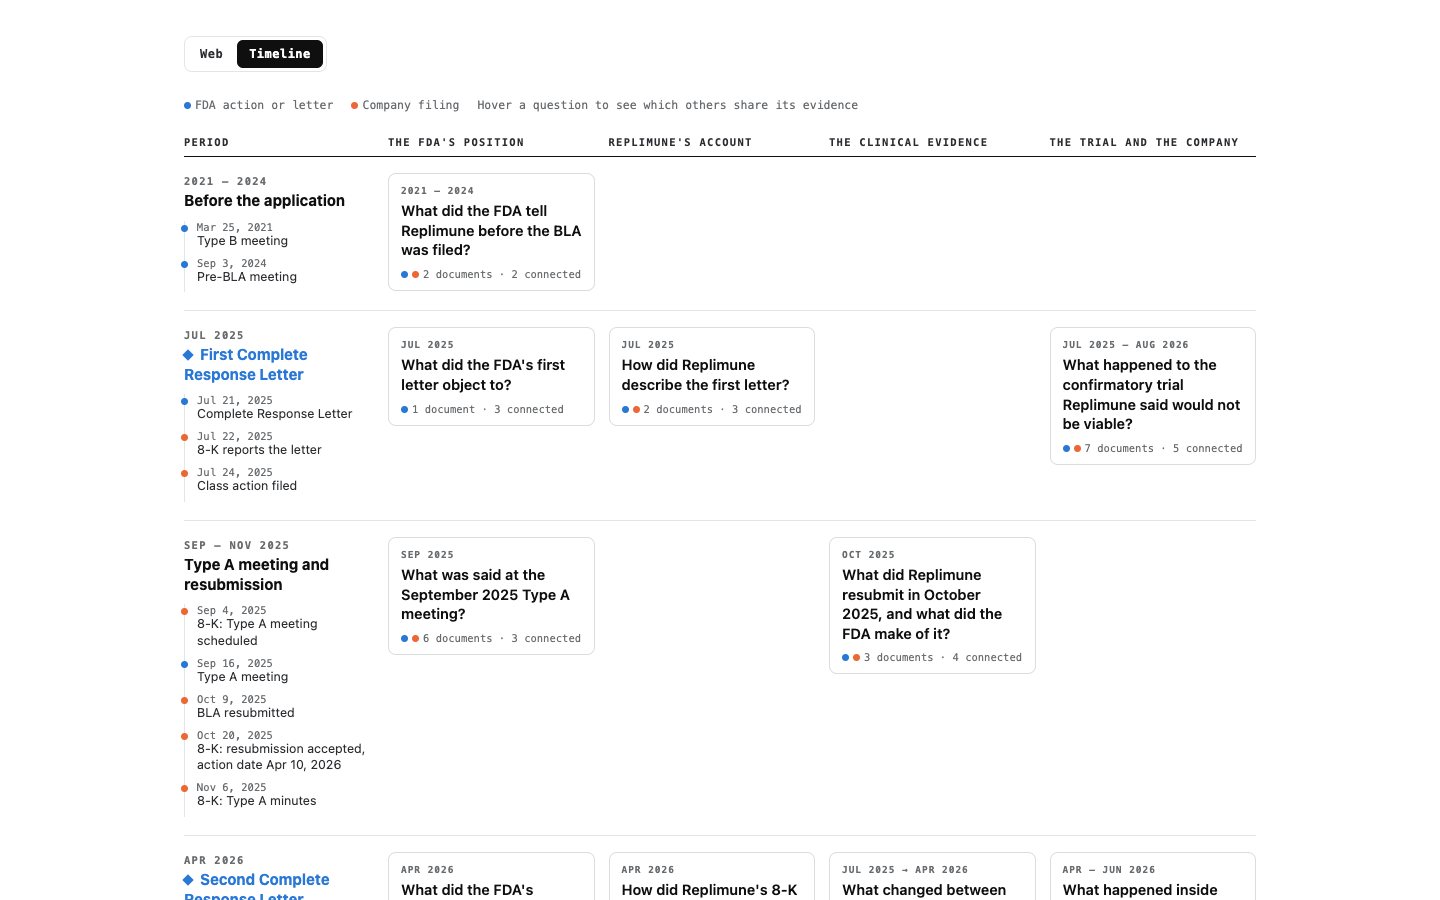
Task: Click the 'THE FDA'S POSITION' column header
Action: 456,142
